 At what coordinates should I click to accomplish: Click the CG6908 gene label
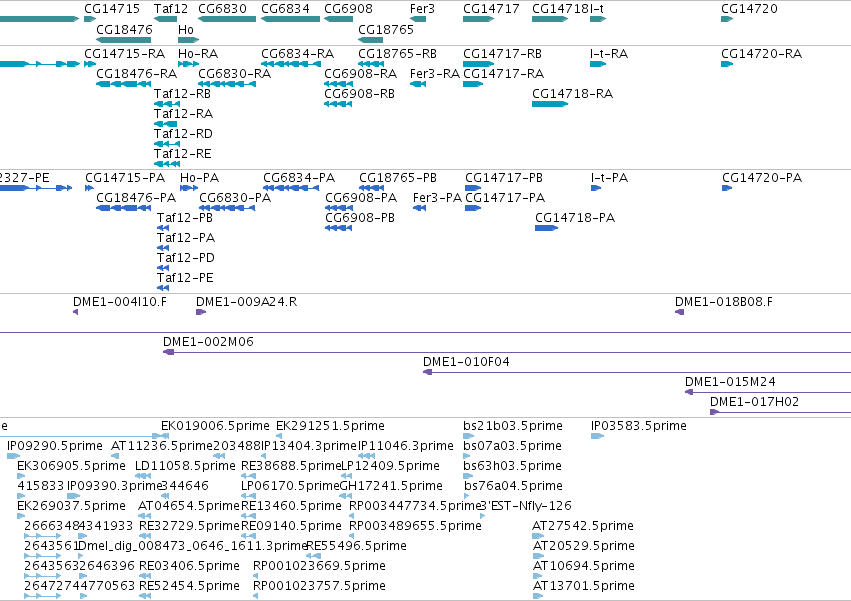pyautogui.click(x=348, y=9)
